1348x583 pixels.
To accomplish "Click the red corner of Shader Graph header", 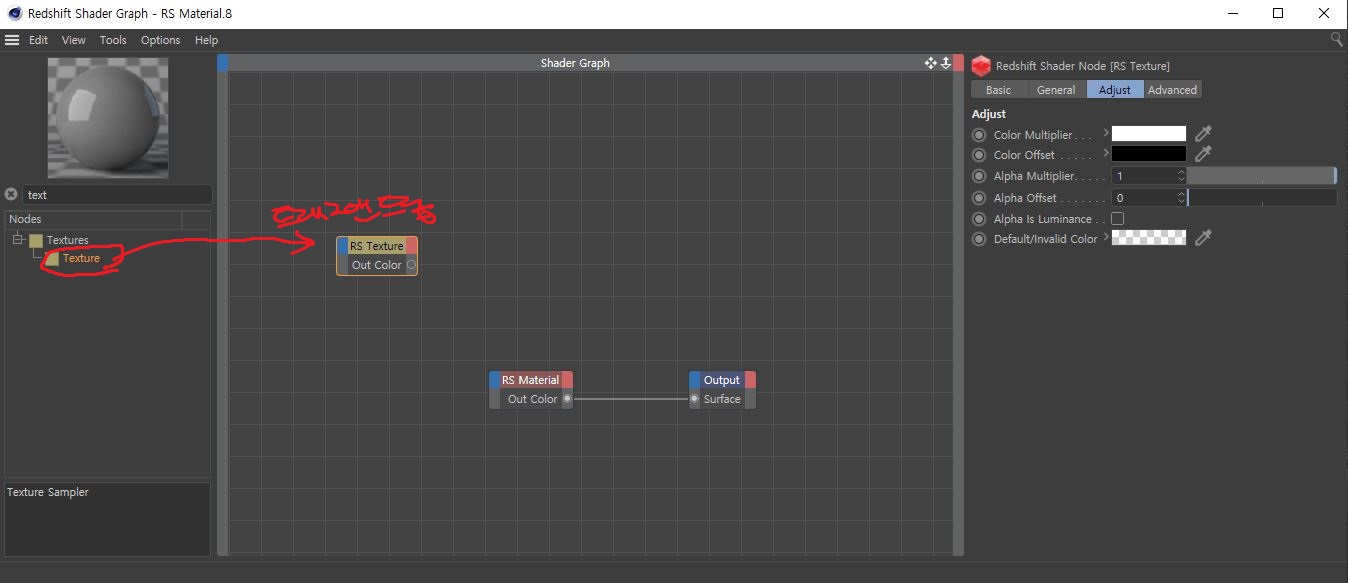I will click(958, 63).
